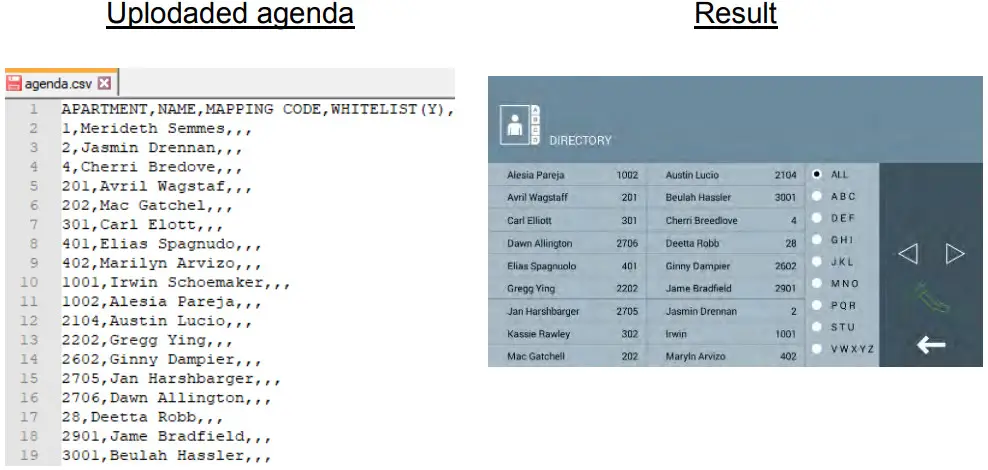The image size is (988, 470).
Task: Select directory entry Beulah Hassler 3001
Action: click(x=727, y=197)
